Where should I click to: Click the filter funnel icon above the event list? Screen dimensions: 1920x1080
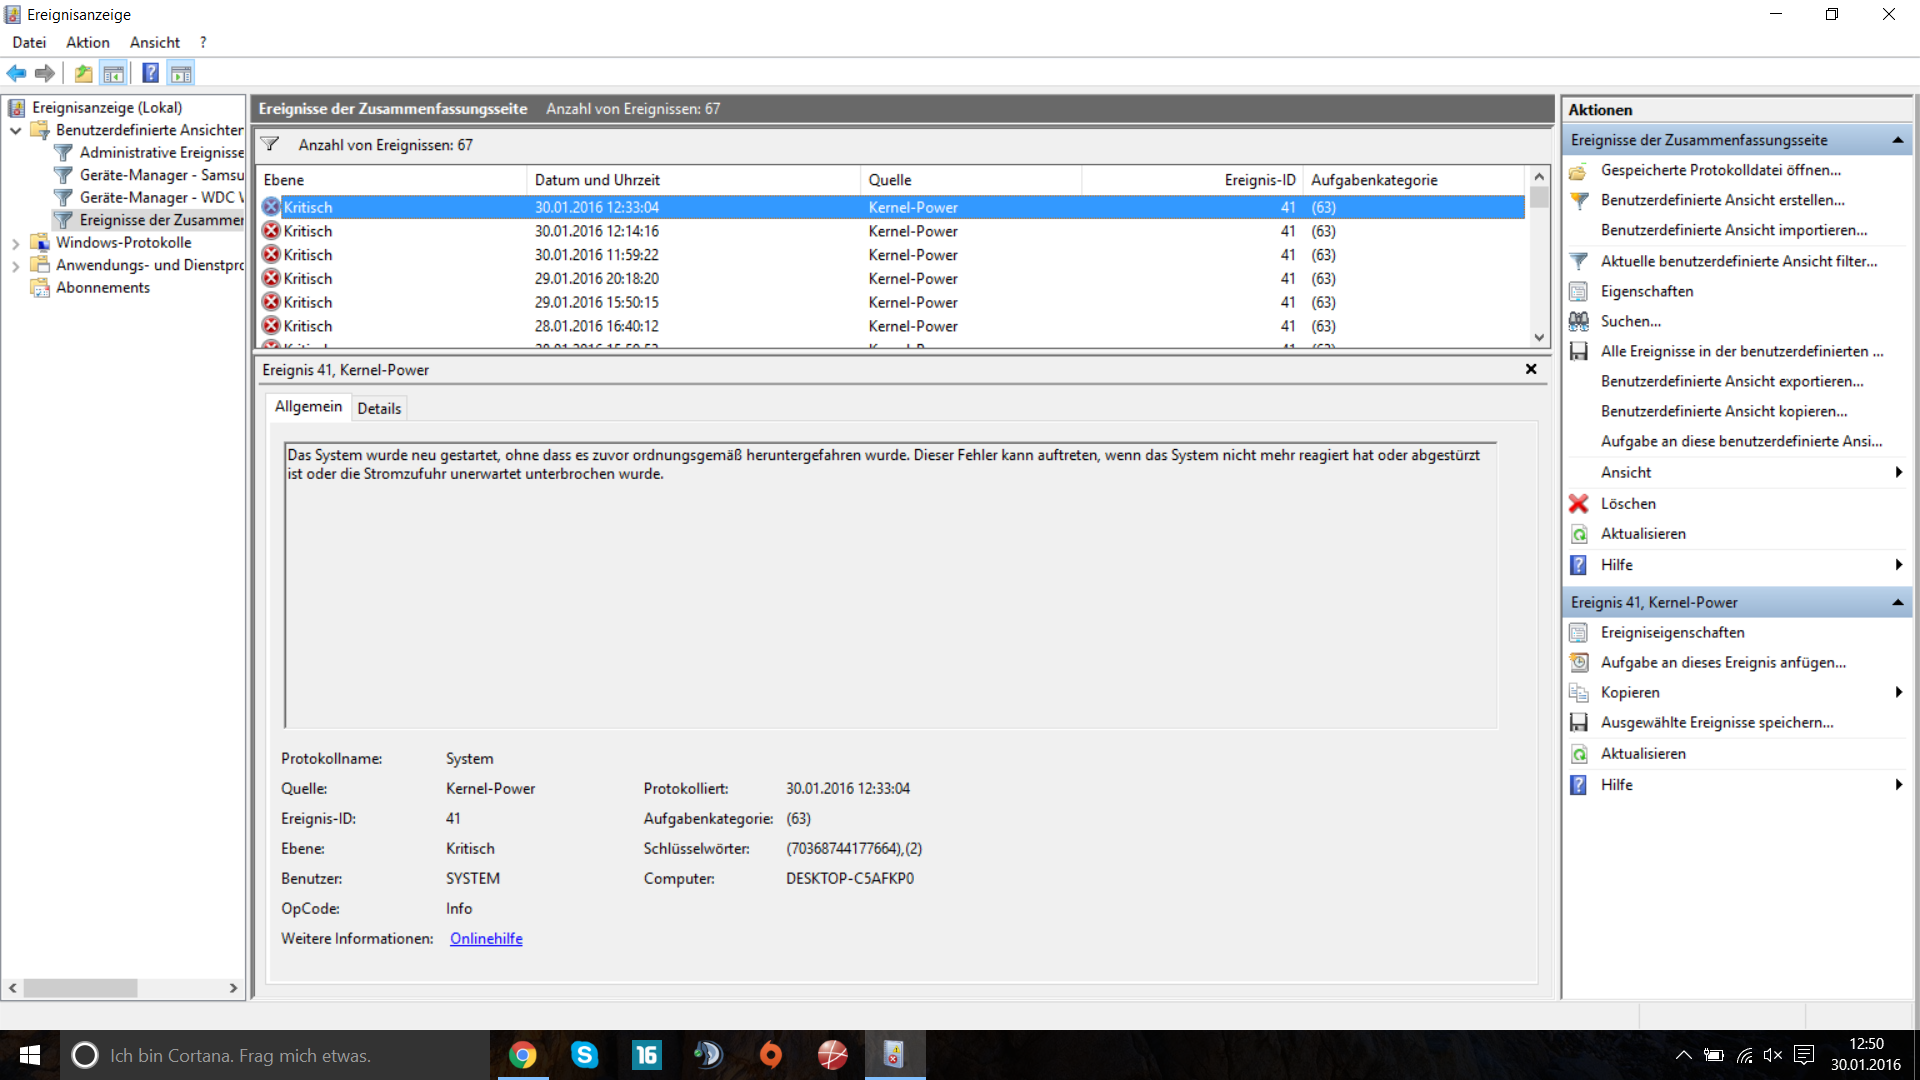click(270, 145)
